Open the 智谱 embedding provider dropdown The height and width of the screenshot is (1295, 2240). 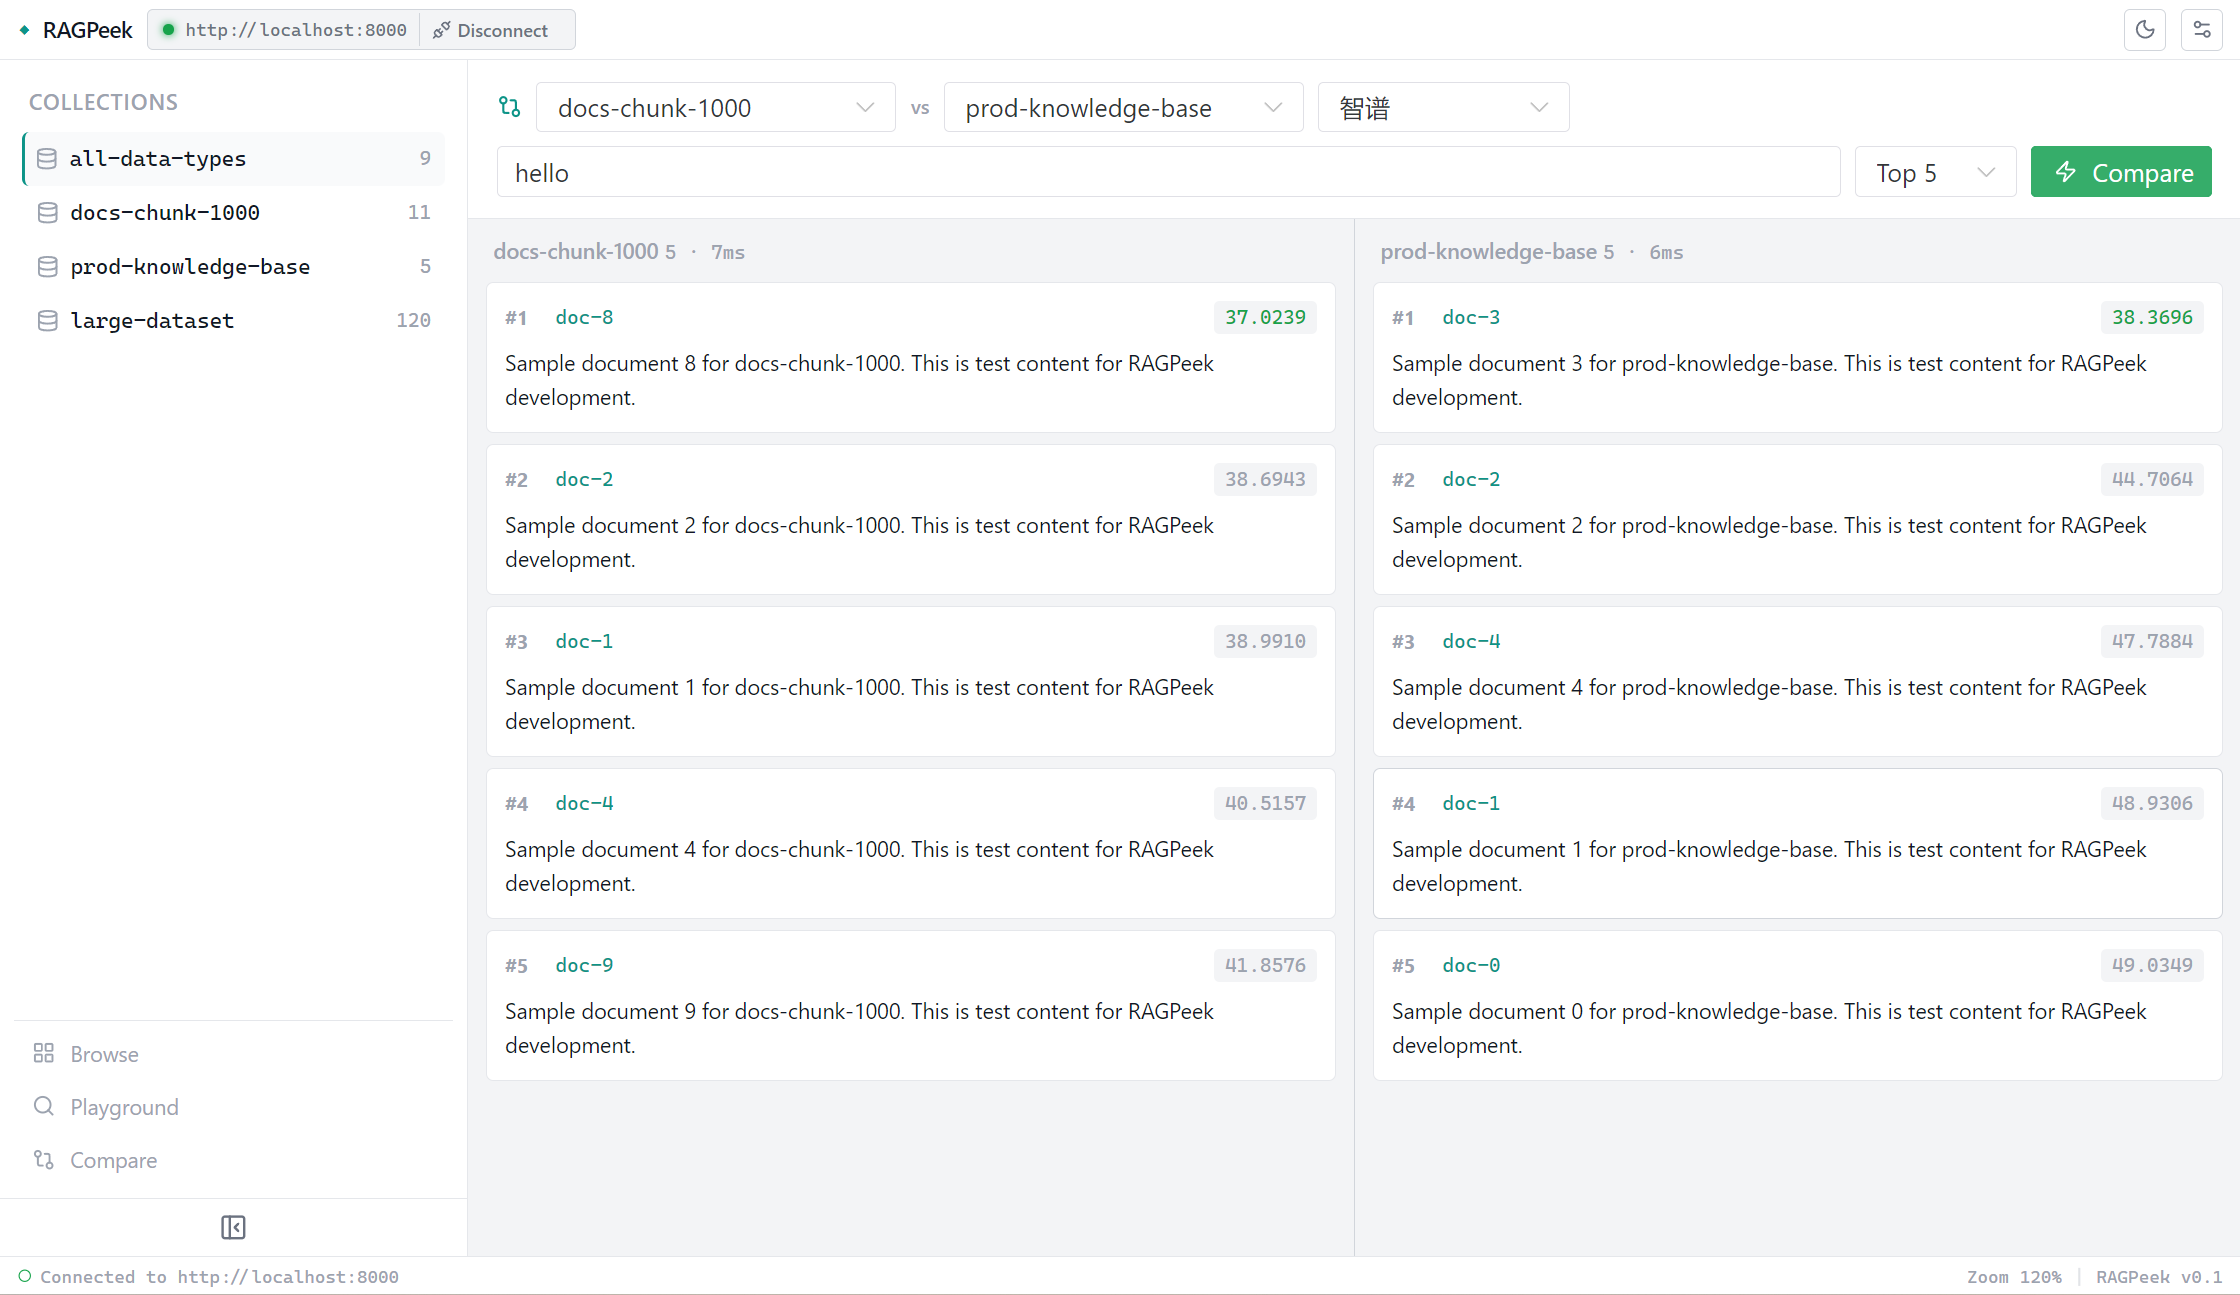[1443, 107]
